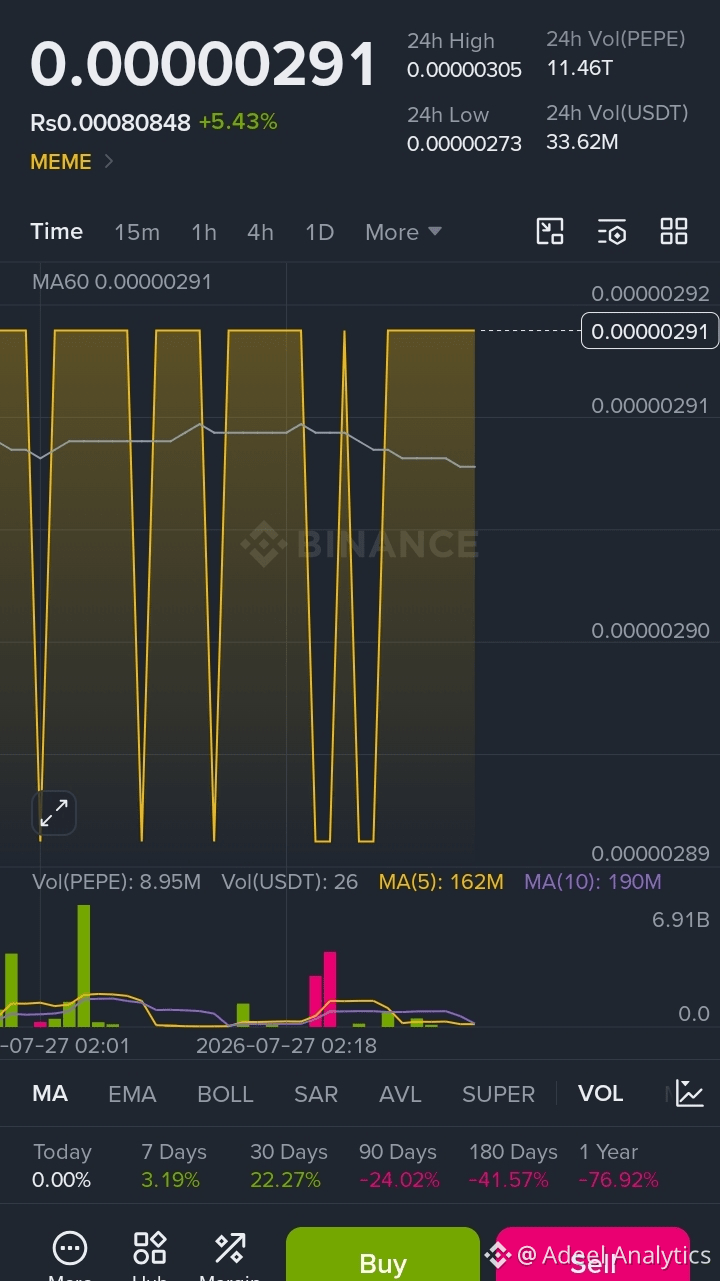This screenshot has height=1281, width=720.
Task: Tap the MA60 0.00000291 indicator label
Action: 122,282
